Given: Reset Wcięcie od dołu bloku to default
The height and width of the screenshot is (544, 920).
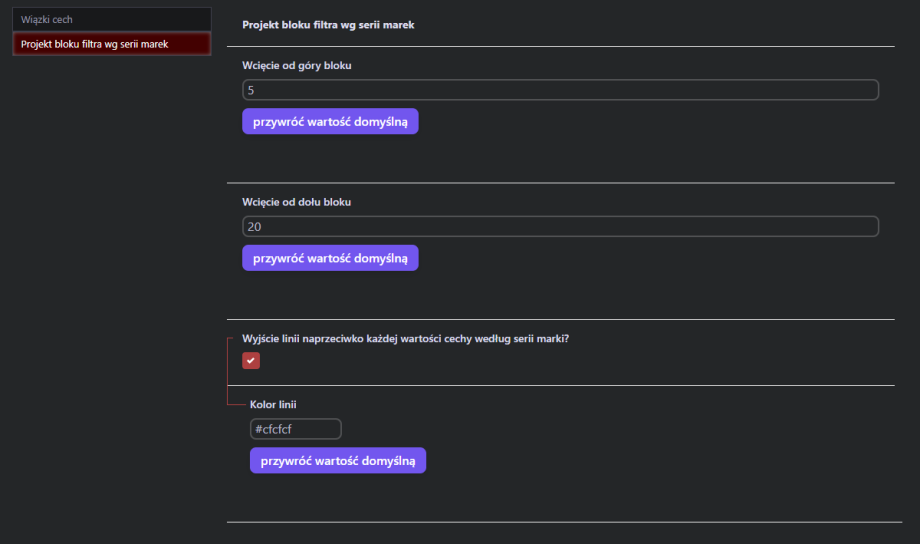Looking at the screenshot, I should (330, 258).
